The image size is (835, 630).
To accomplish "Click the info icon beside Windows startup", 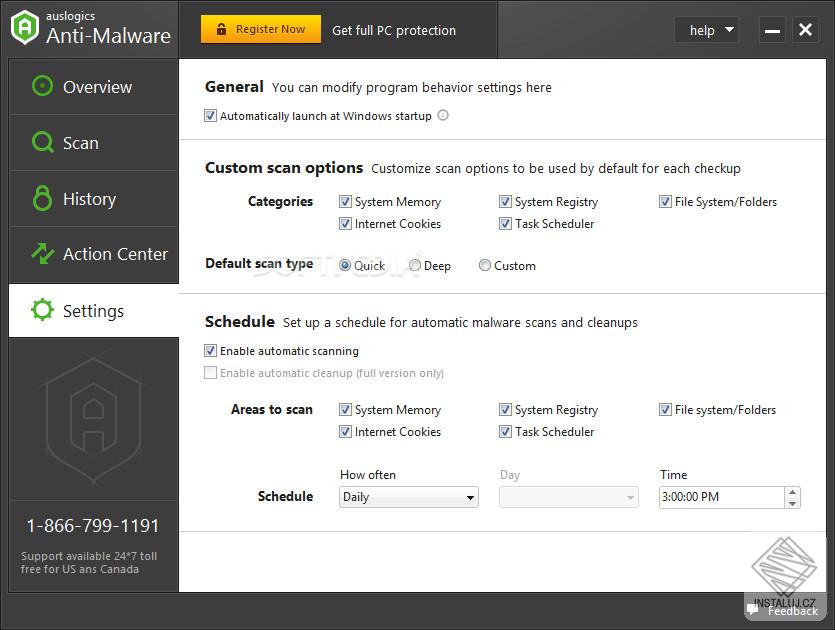I will (x=443, y=115).
